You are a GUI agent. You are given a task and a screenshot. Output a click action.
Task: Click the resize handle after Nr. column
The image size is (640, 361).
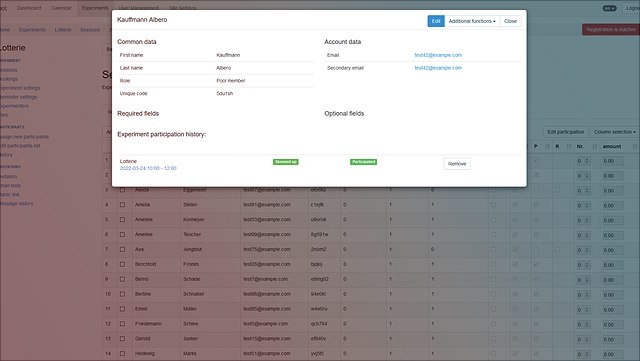pyautogui.click(x=594, y=146)
